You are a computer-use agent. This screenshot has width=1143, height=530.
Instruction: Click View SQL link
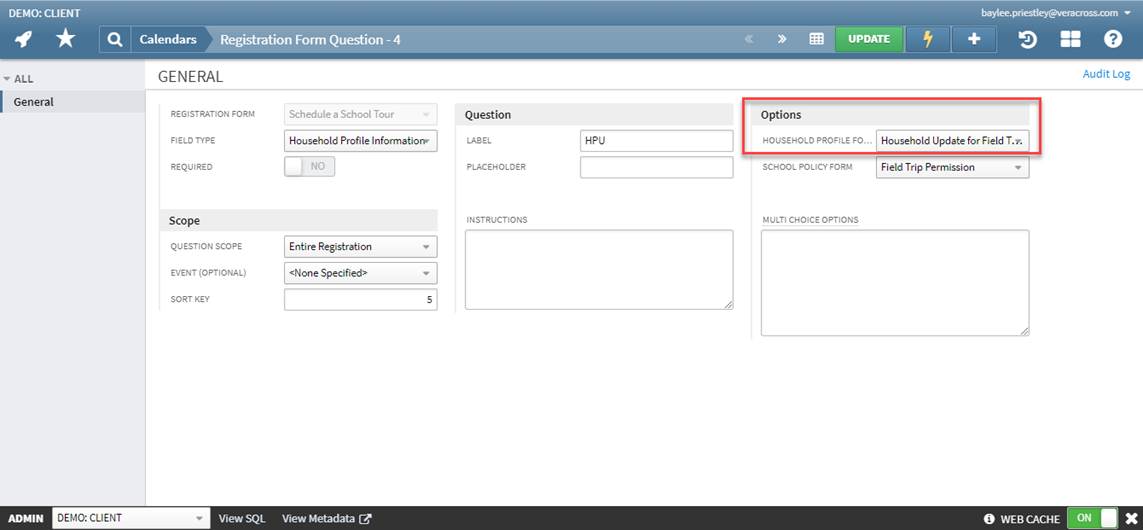242,519
